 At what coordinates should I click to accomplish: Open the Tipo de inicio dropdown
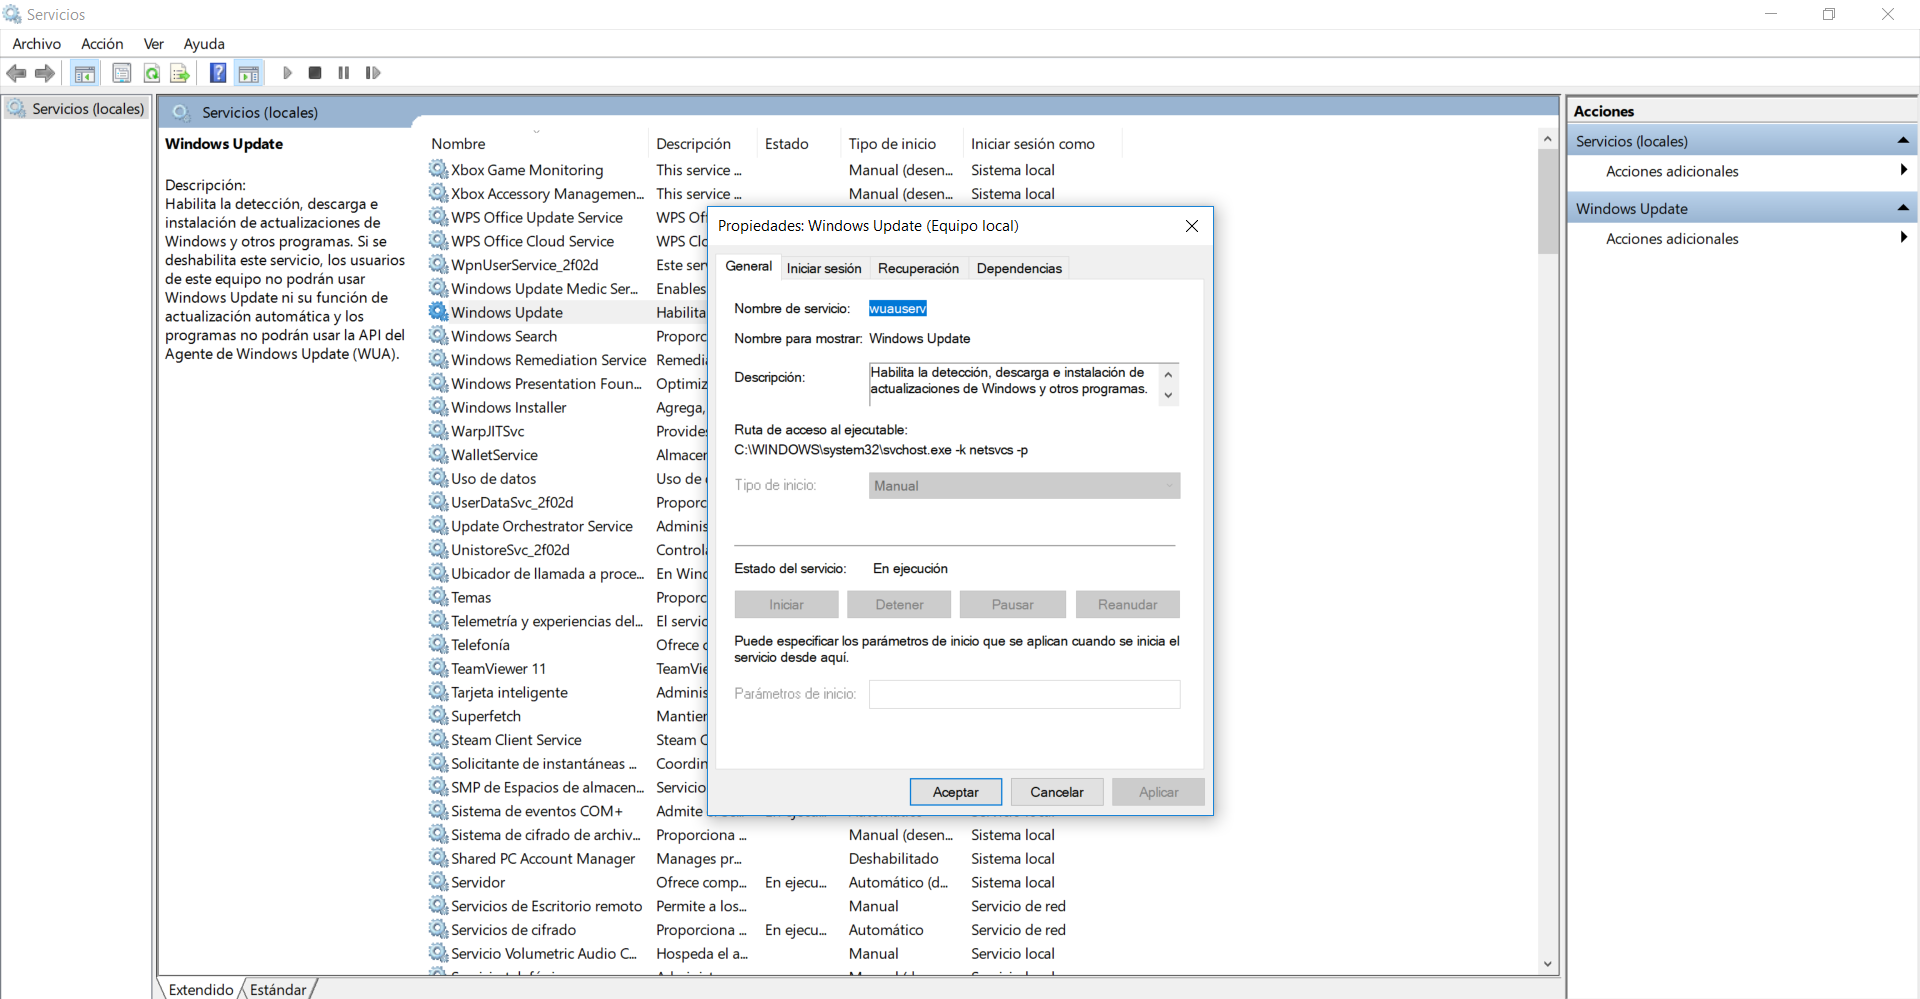click(1024, 486)
